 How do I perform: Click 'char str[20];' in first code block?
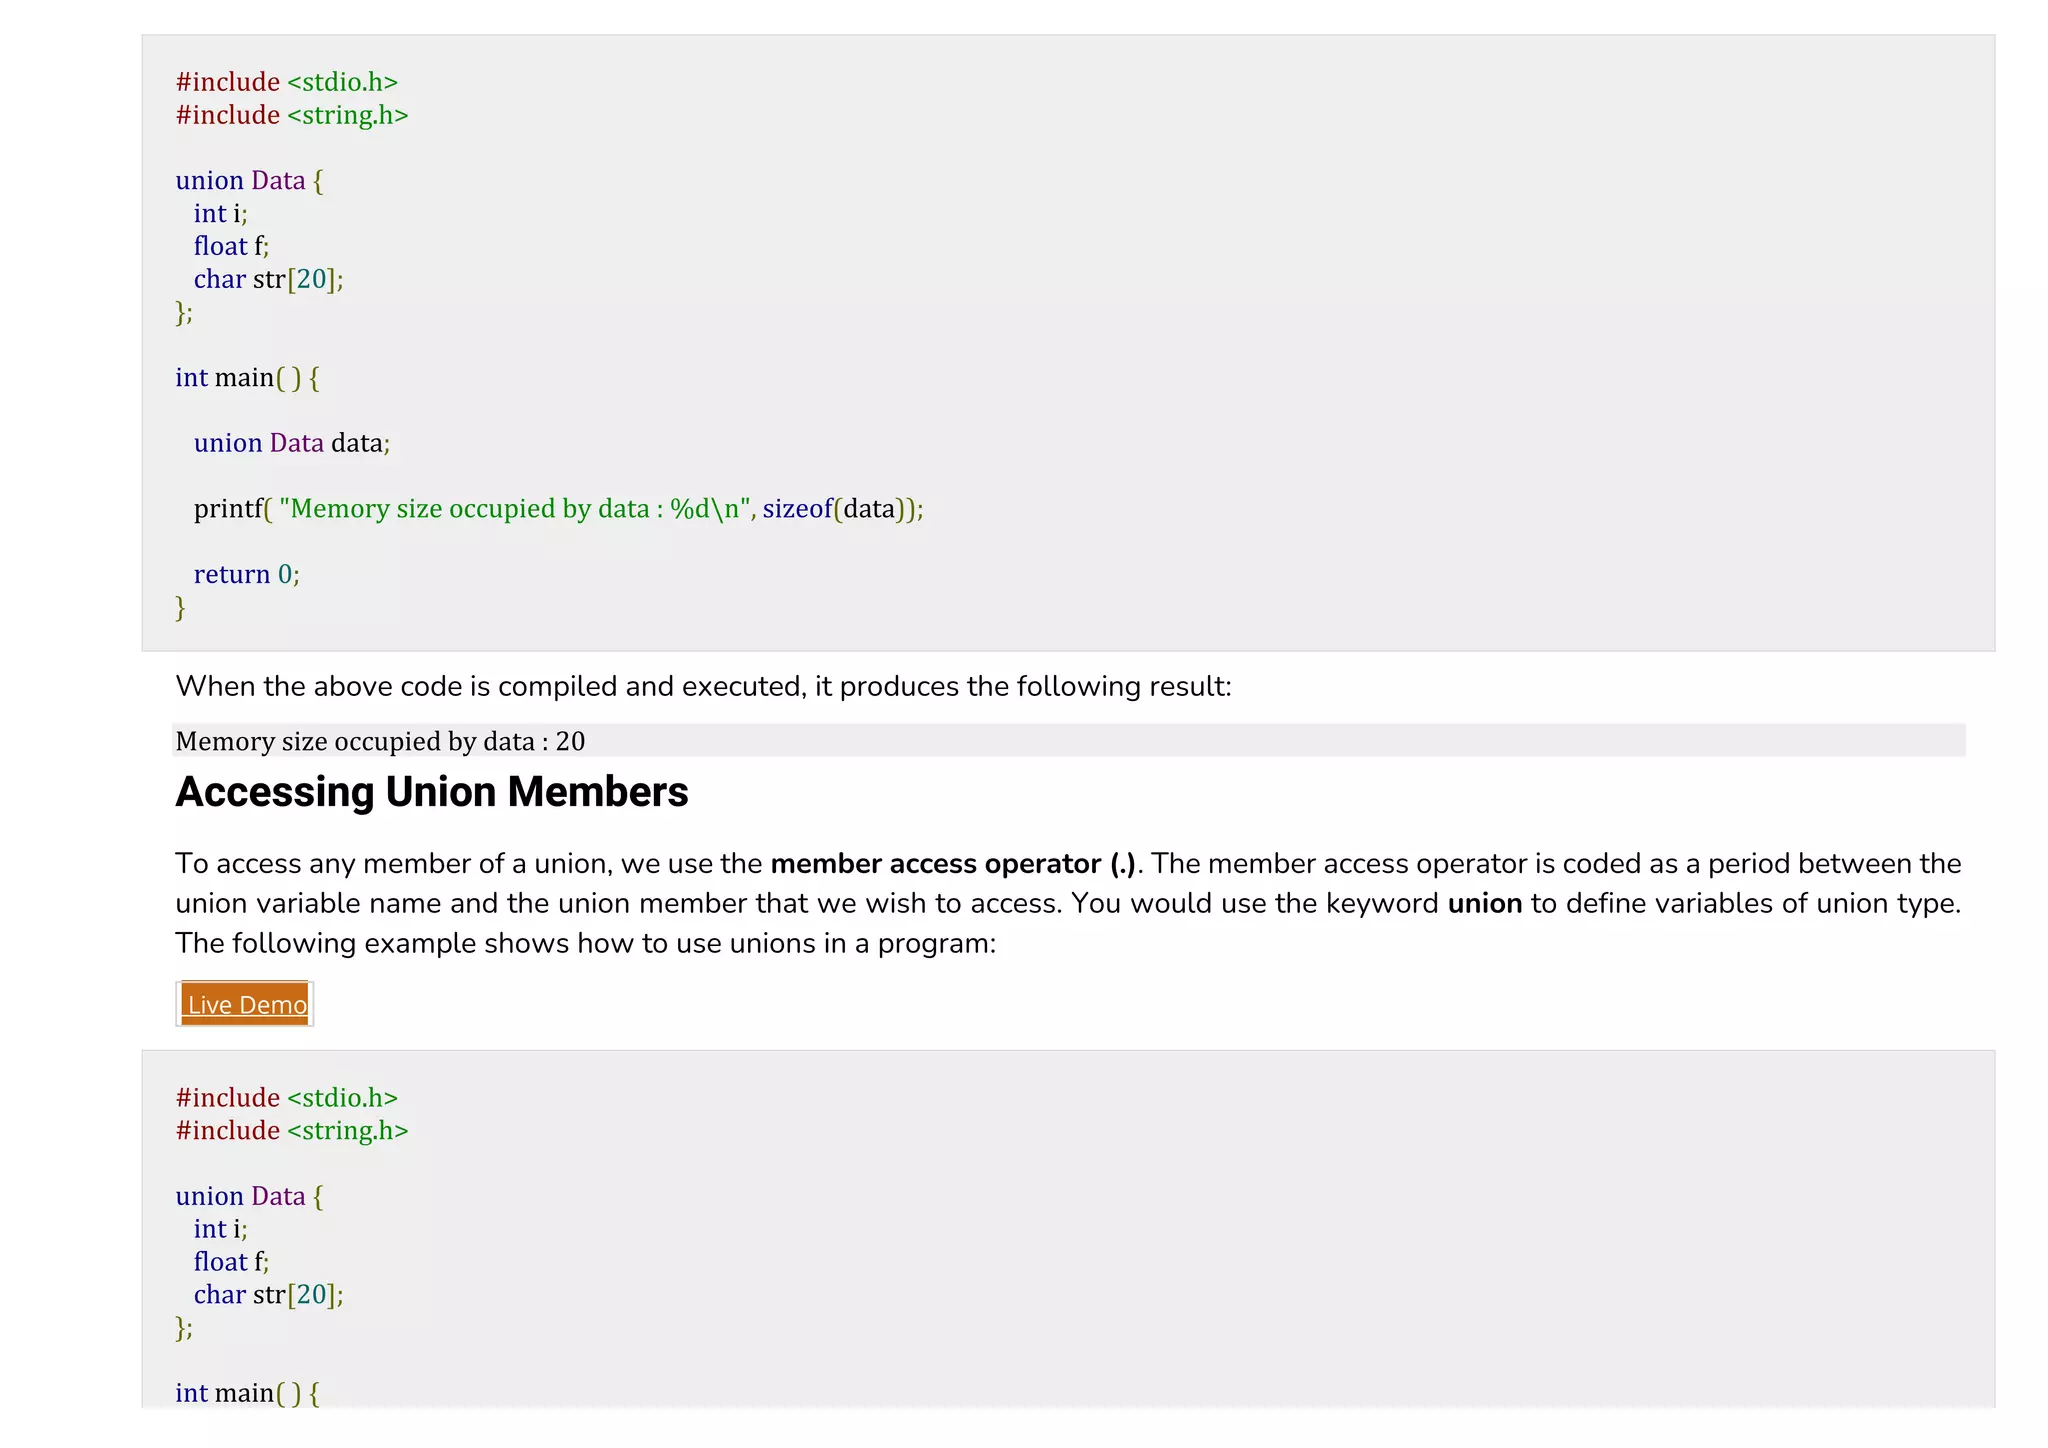(x=269, y=279)
